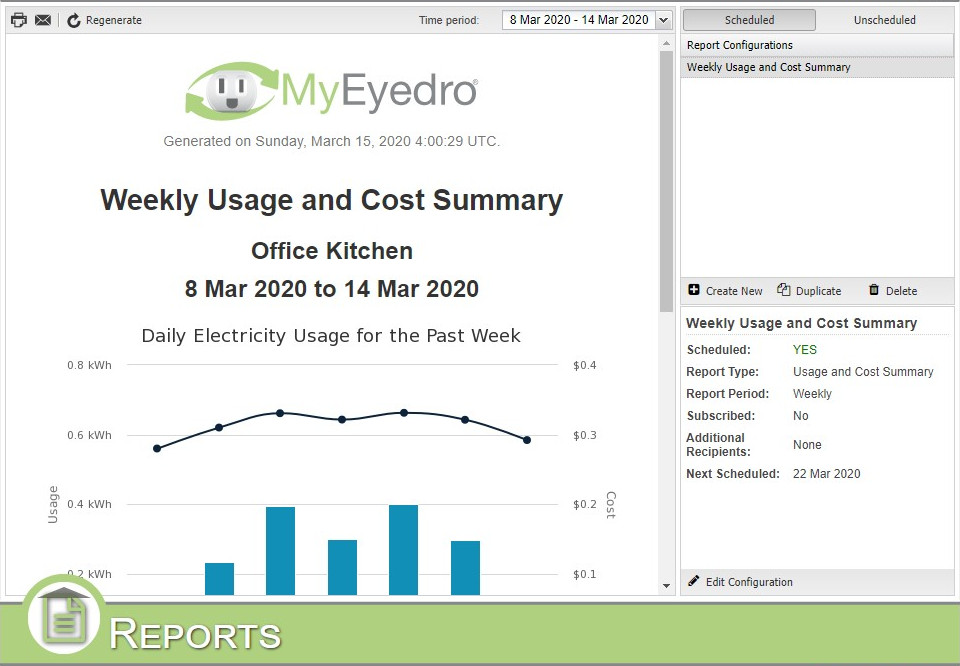The width and height of the screenshot is (960, 666).
Task: Click the Subscribed value No
Action: [801, 416]
